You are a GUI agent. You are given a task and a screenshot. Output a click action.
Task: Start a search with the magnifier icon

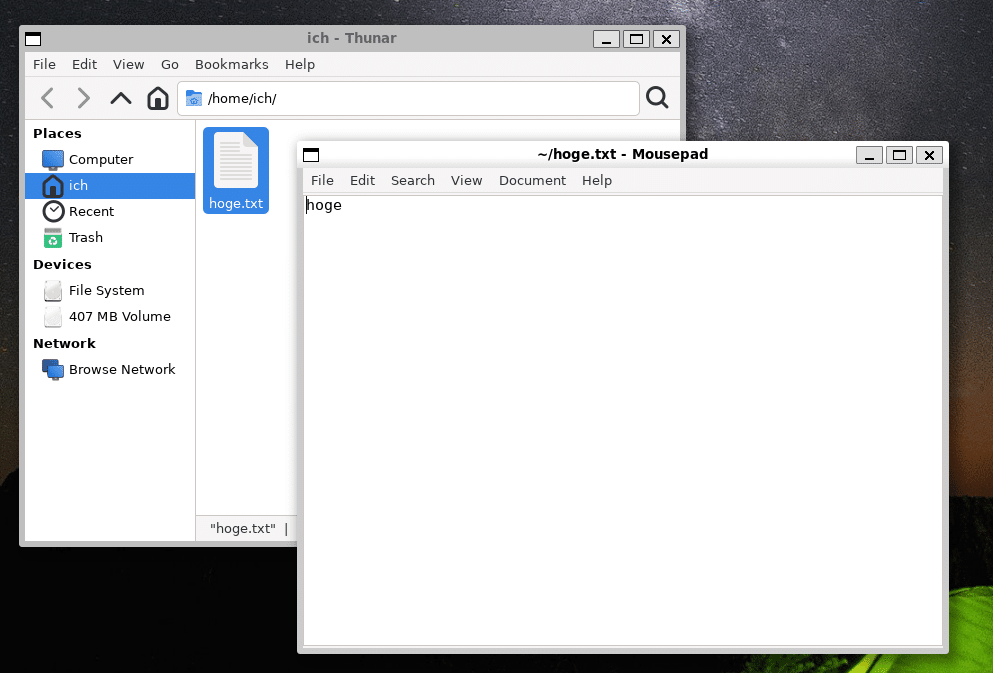tap(657, 98)
